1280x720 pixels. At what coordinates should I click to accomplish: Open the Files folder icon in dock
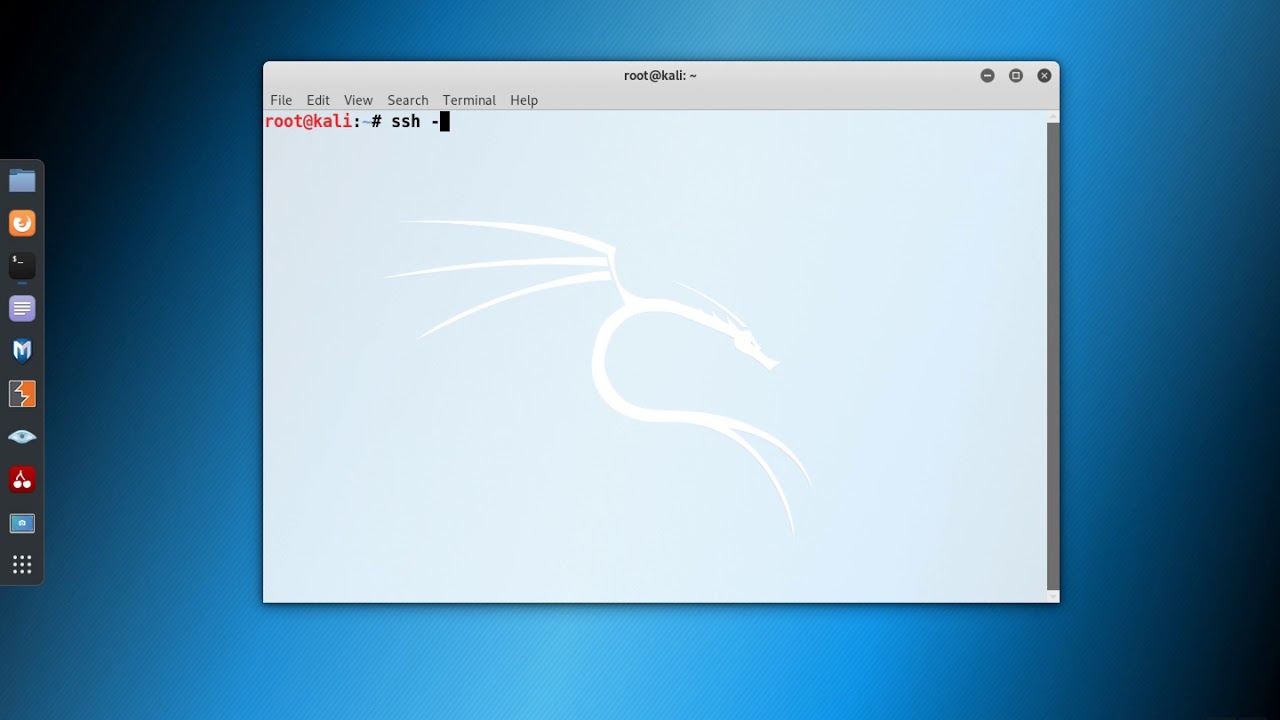tap(22, 180)
